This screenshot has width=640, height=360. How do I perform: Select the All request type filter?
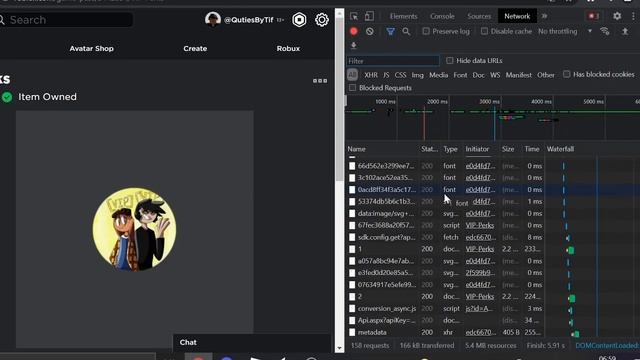click(x=352, y=75)
